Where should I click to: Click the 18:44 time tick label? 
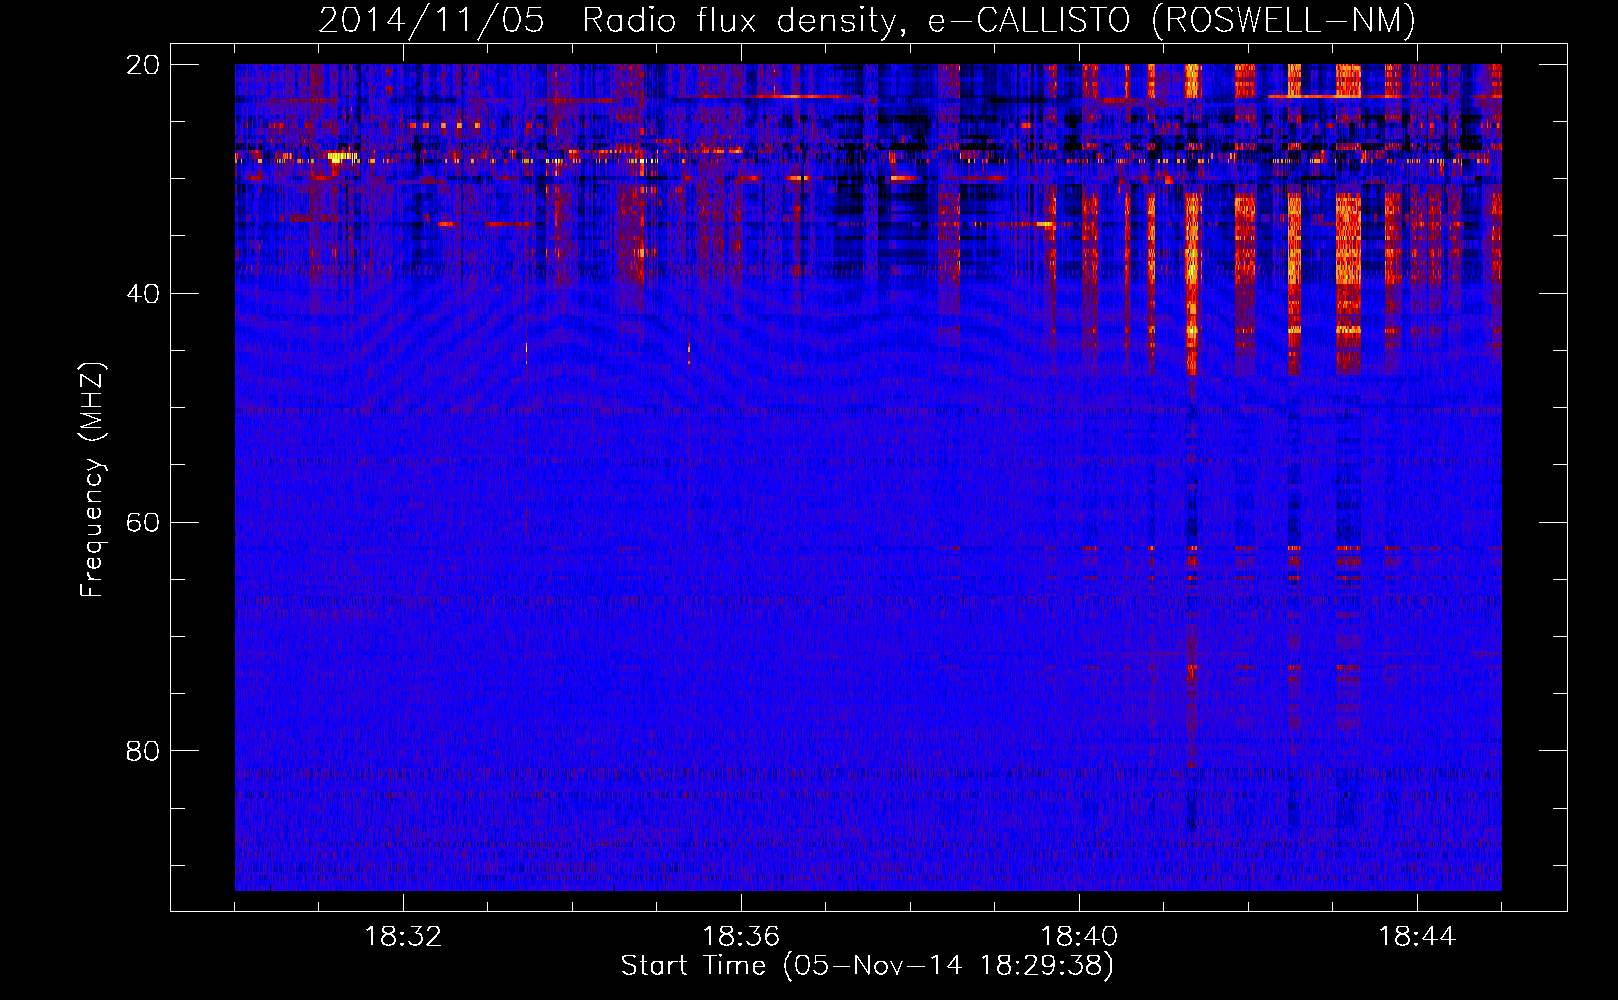1417,937
